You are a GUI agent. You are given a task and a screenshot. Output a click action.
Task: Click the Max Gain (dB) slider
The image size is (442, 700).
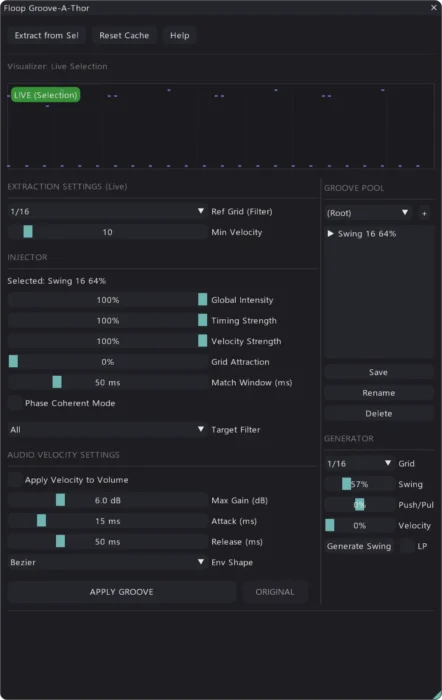(107, 500)
